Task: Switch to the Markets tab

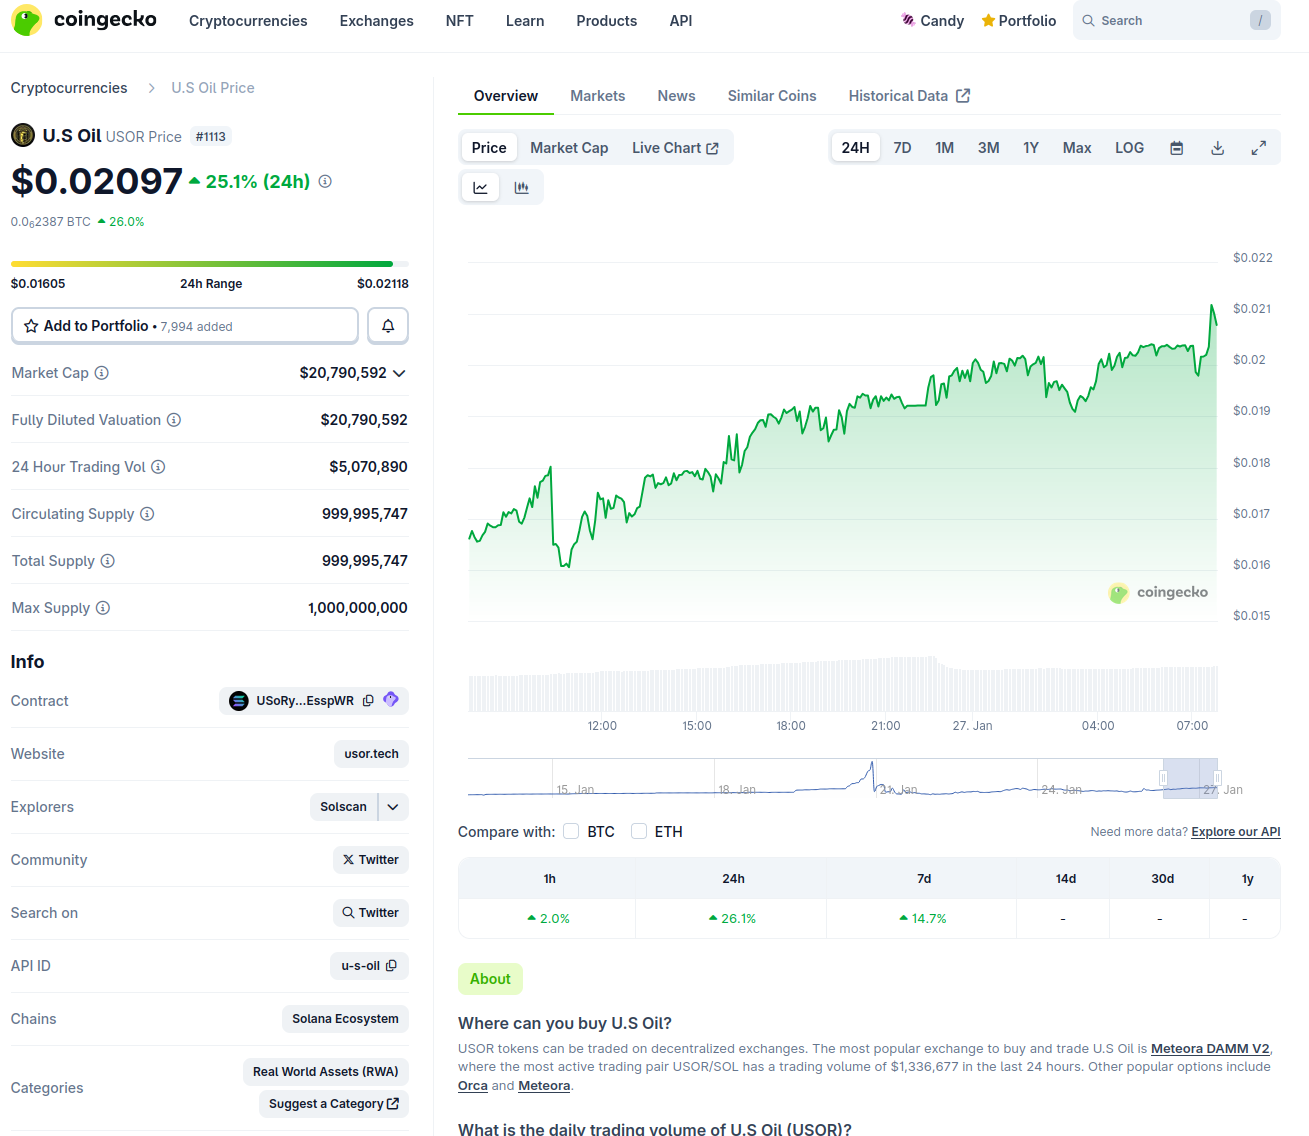Action: 598,96
